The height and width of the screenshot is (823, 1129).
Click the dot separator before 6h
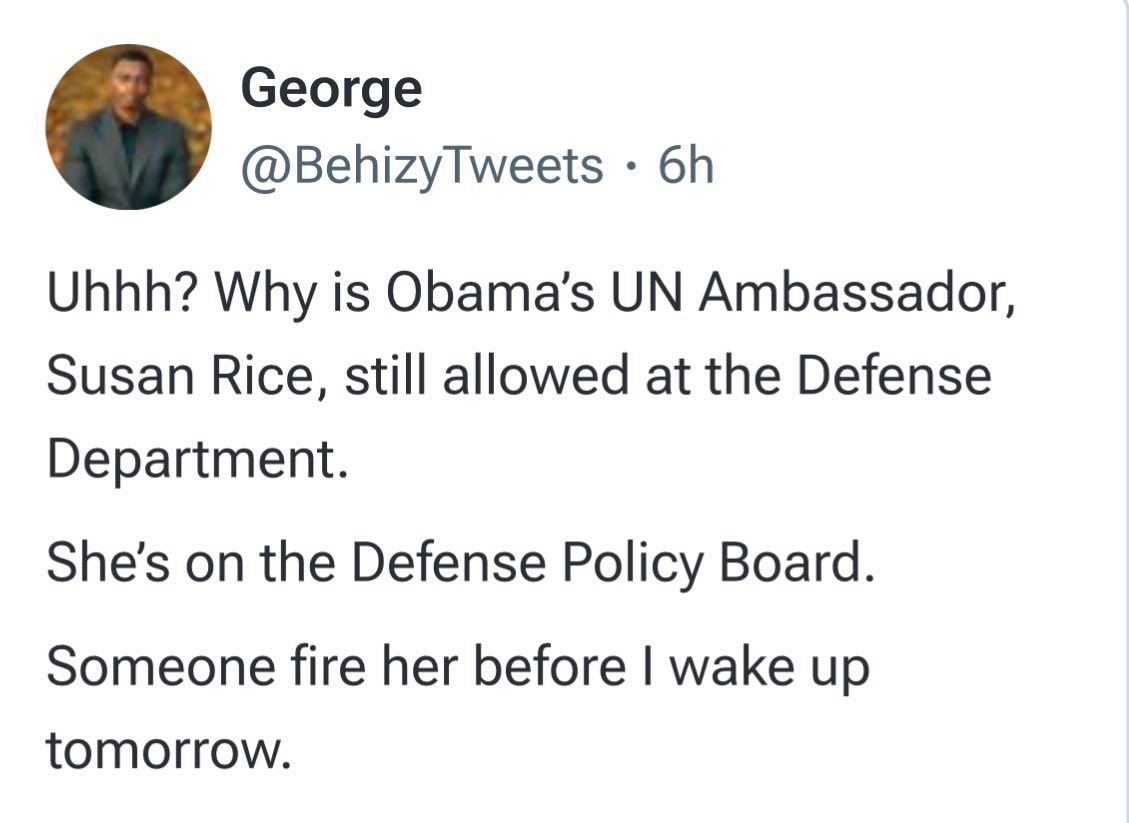pyautogui.click(x=631, y=168)
